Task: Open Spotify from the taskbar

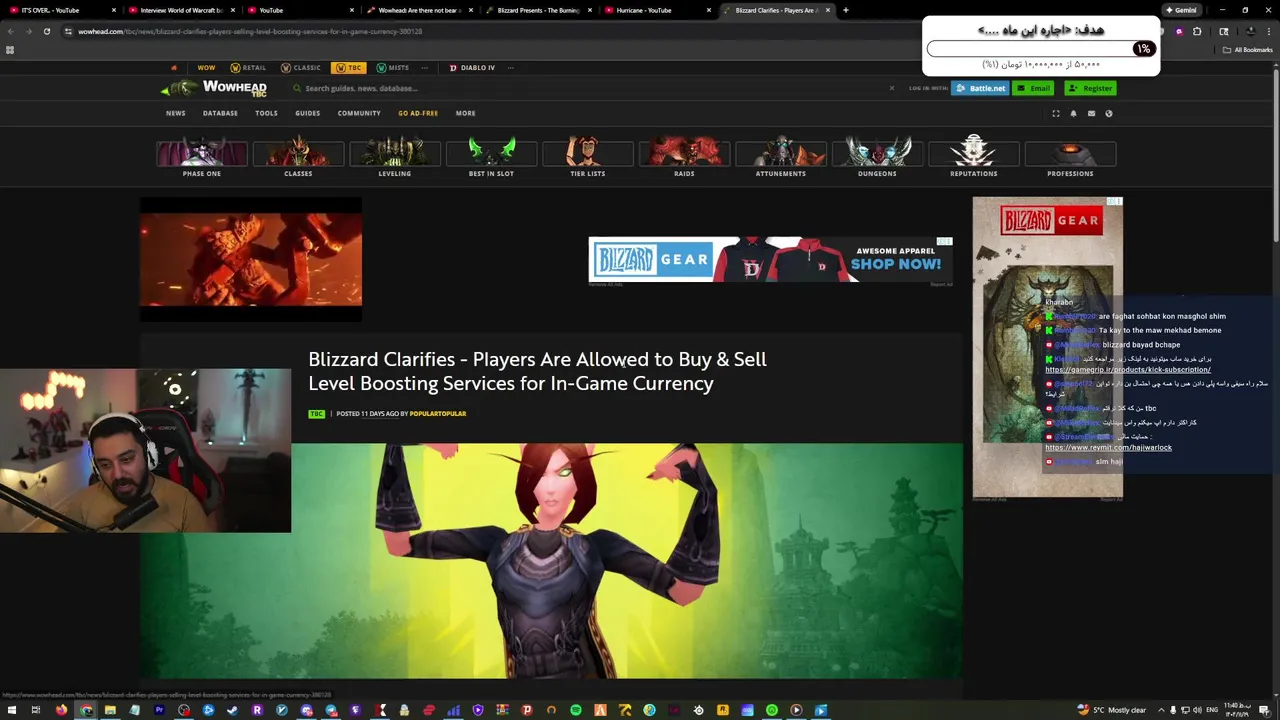Action: pyautogui.click(x=576, y=710)
